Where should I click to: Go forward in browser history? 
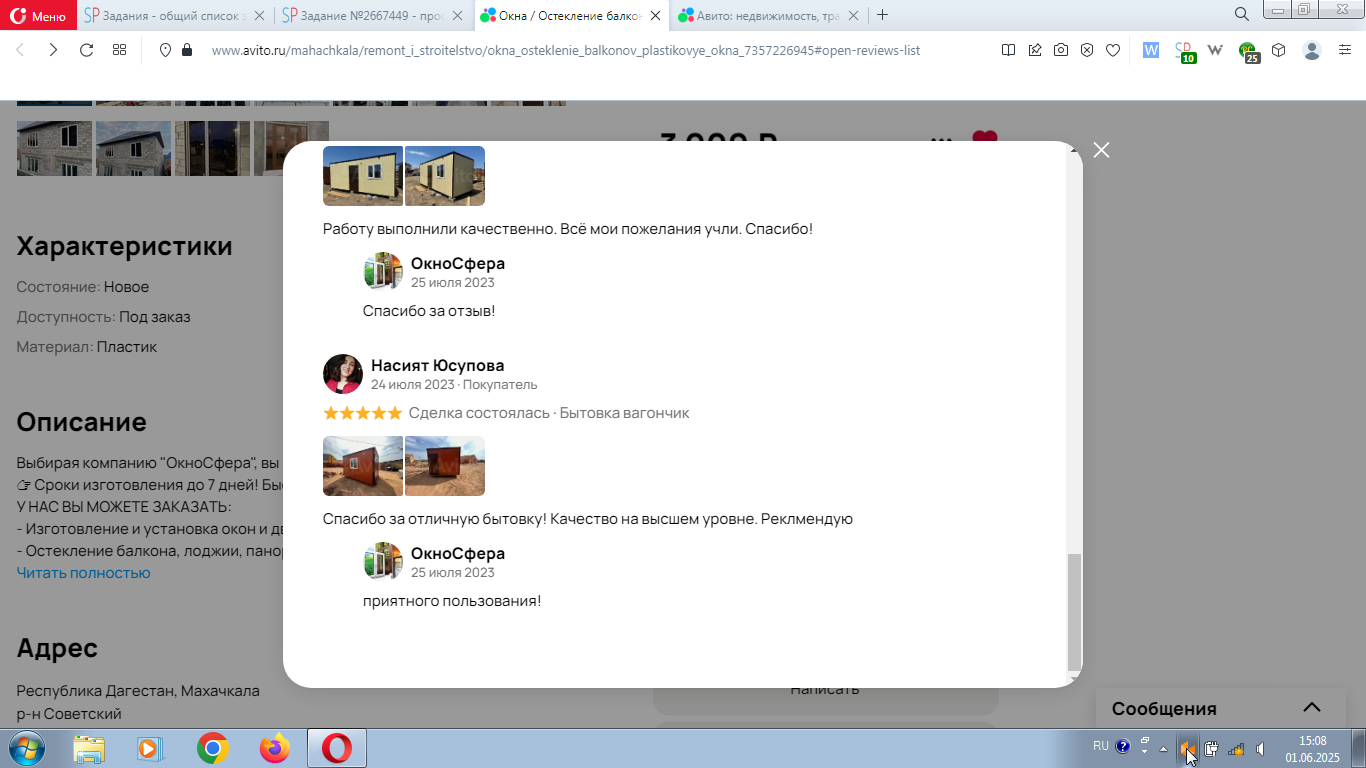click(53, 50)
